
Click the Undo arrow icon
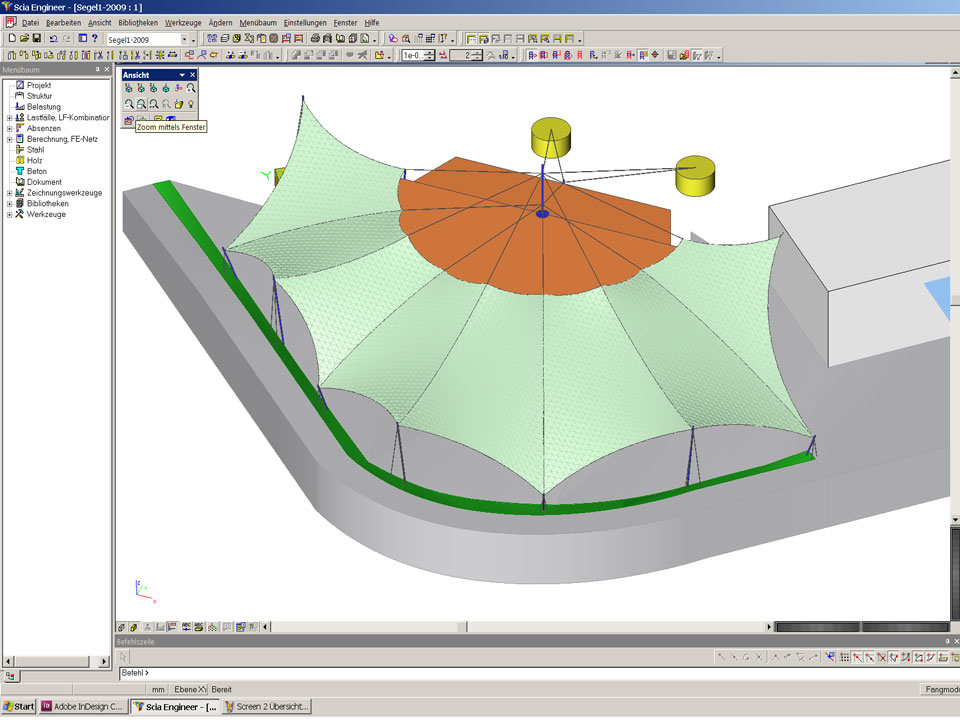point(53,38)
